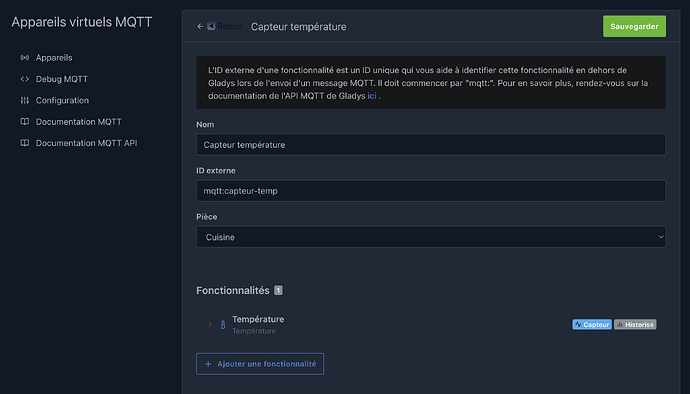This screenshot has width=690, height=394.
Task: Click the Historisé badge
Action: pyautogui.click(x=635, y=325)
